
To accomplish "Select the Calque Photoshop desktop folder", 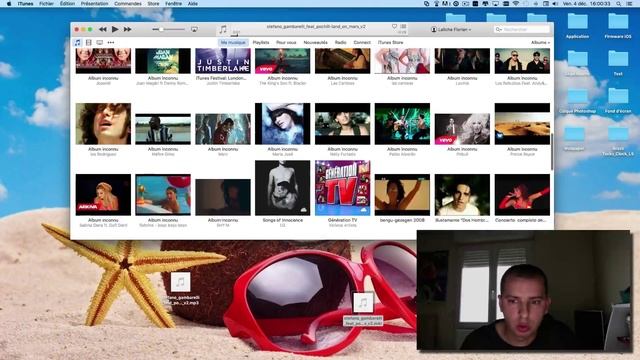I will (x=577, y=100).
